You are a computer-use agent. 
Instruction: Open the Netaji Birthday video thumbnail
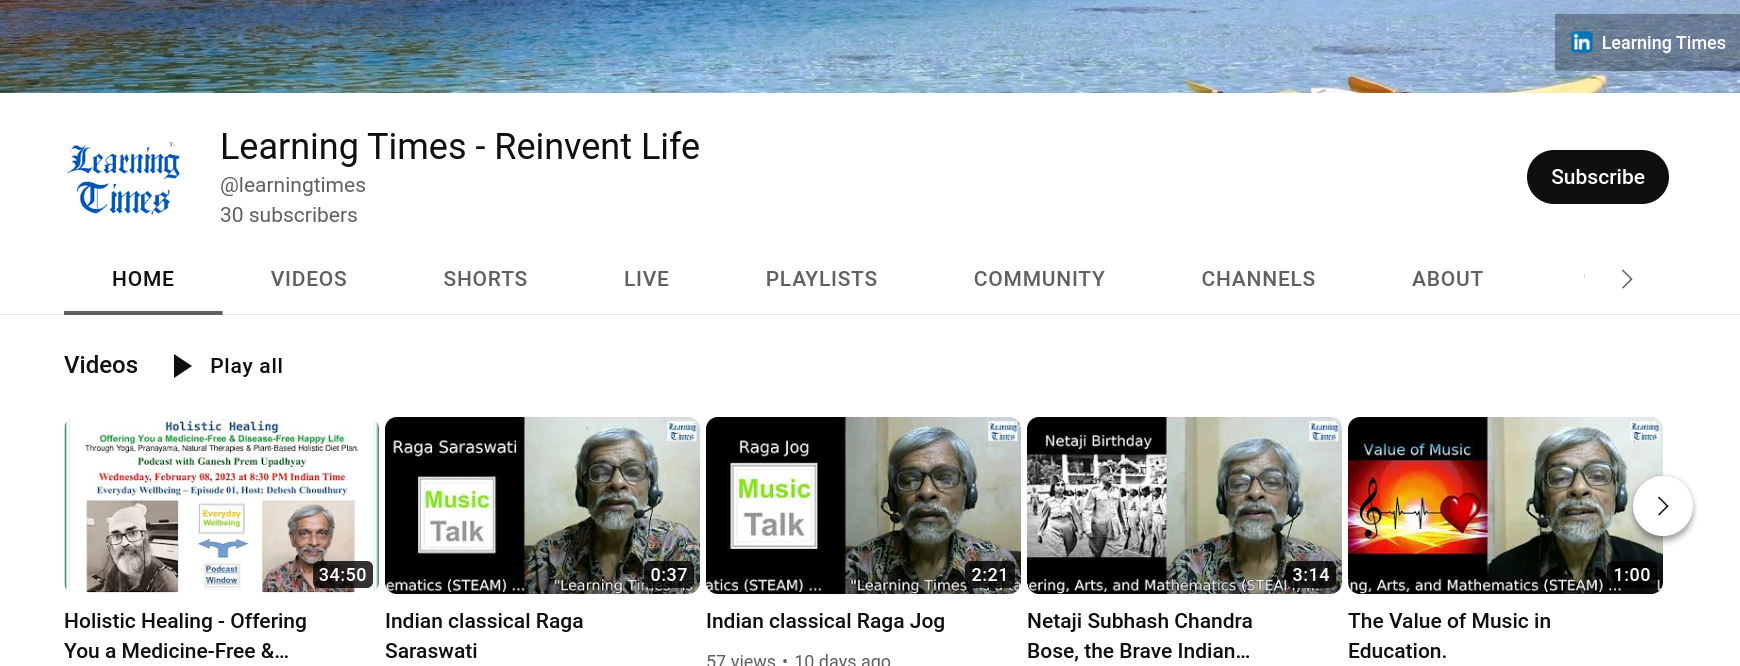tap(1184, 505)
